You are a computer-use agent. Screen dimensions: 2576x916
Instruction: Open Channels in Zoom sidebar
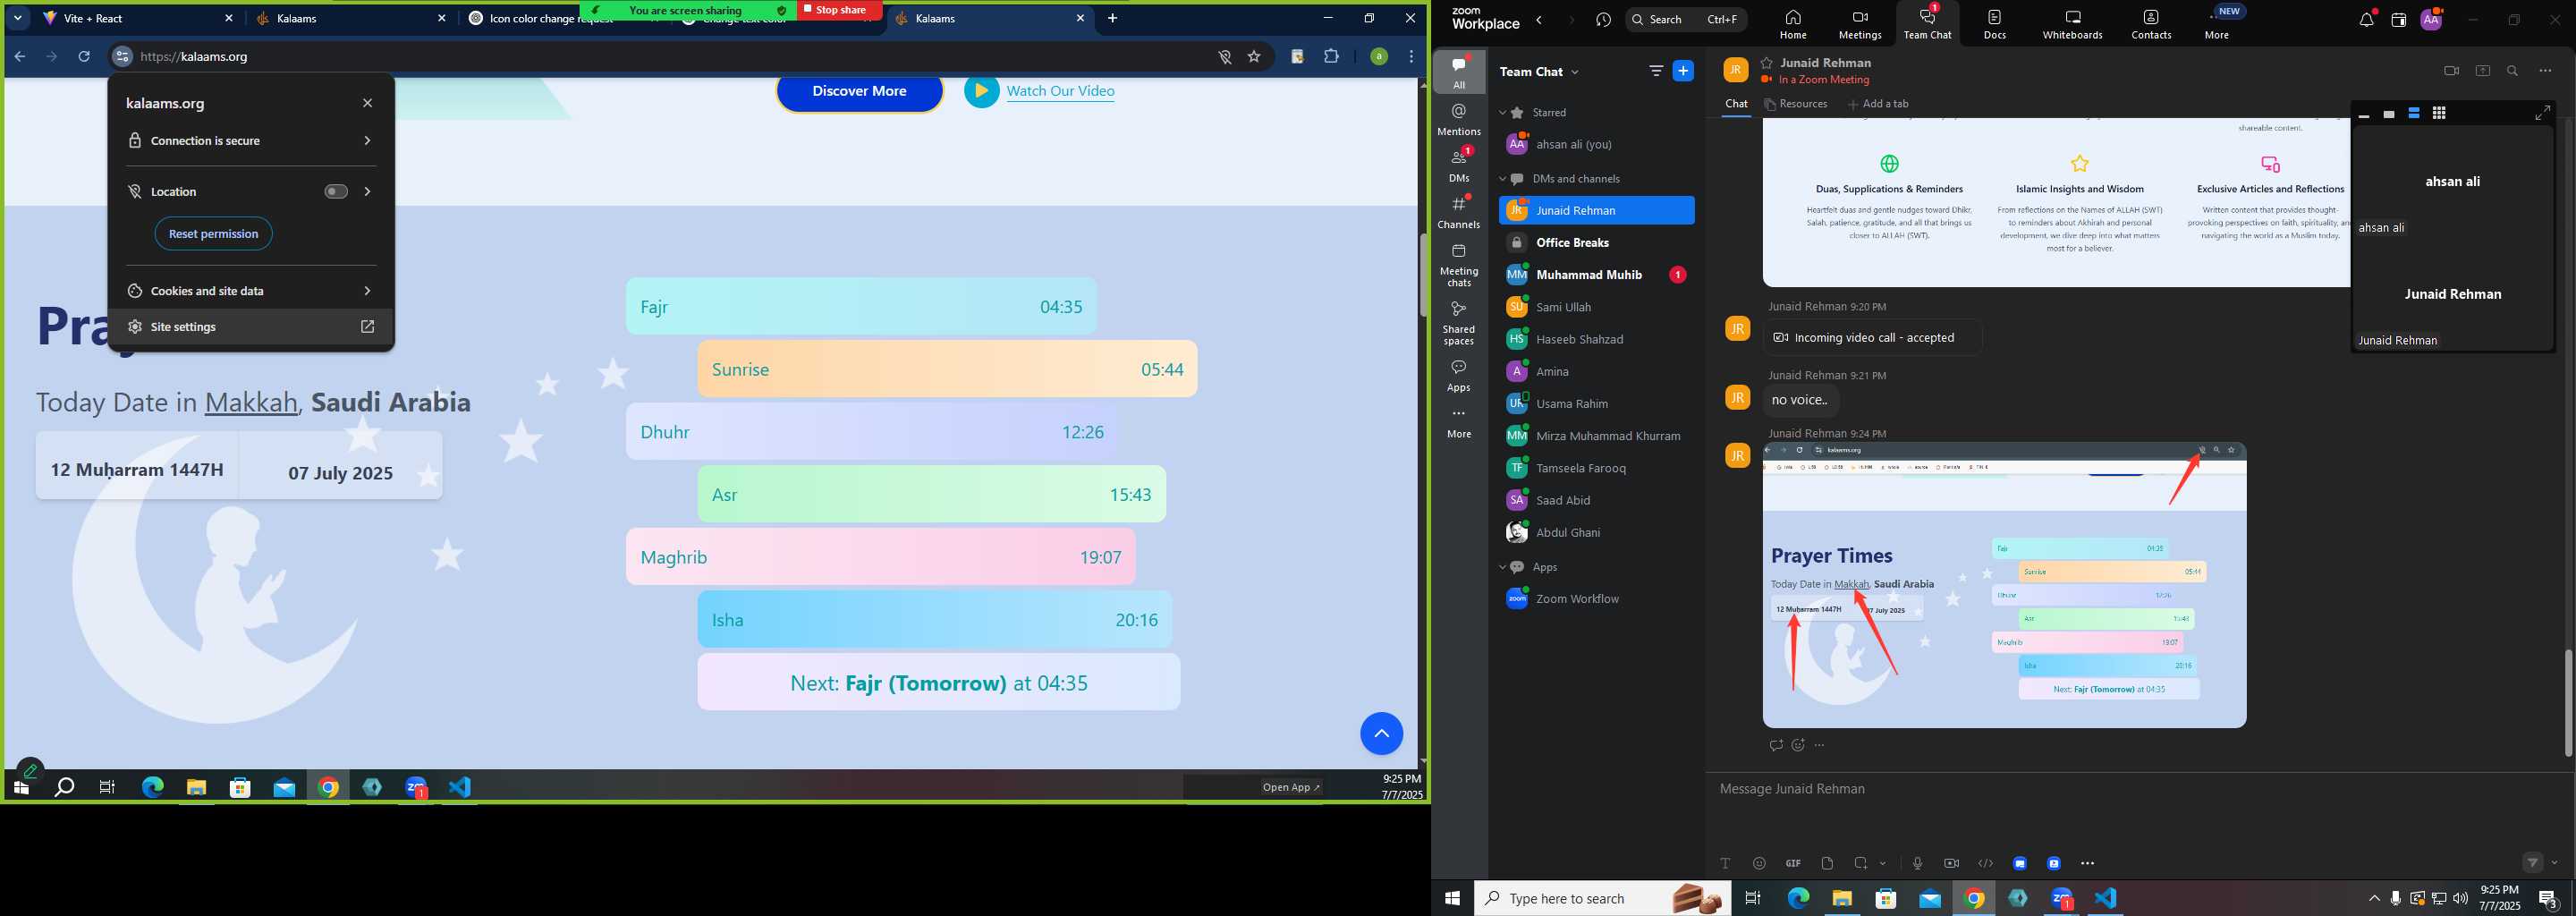click(1459, 212)
